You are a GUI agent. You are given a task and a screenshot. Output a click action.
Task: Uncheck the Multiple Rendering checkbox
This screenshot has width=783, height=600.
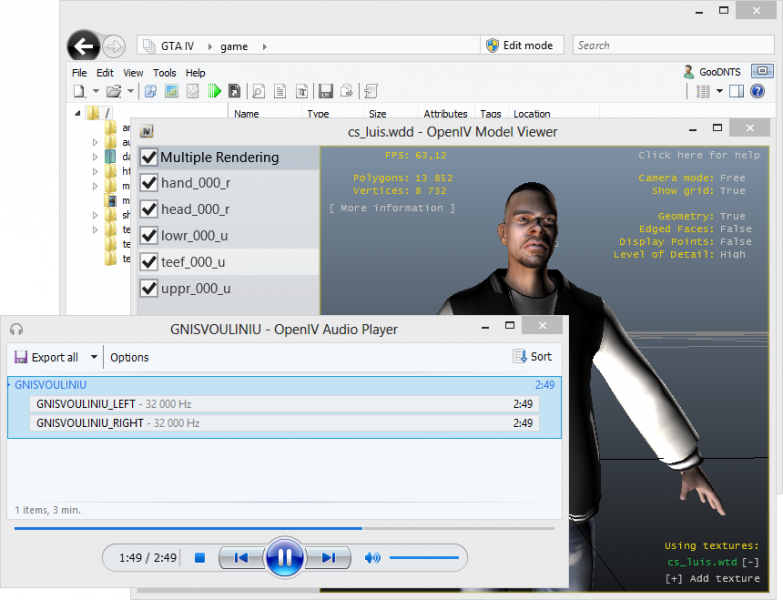click(149, 157)
